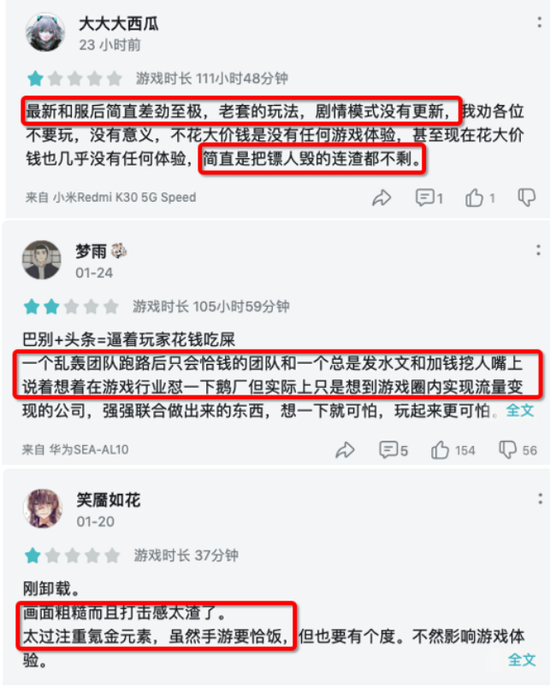Like 梦雨's review with 154 likes
This screenshot has height=687, width=550.
click(453, 450)
